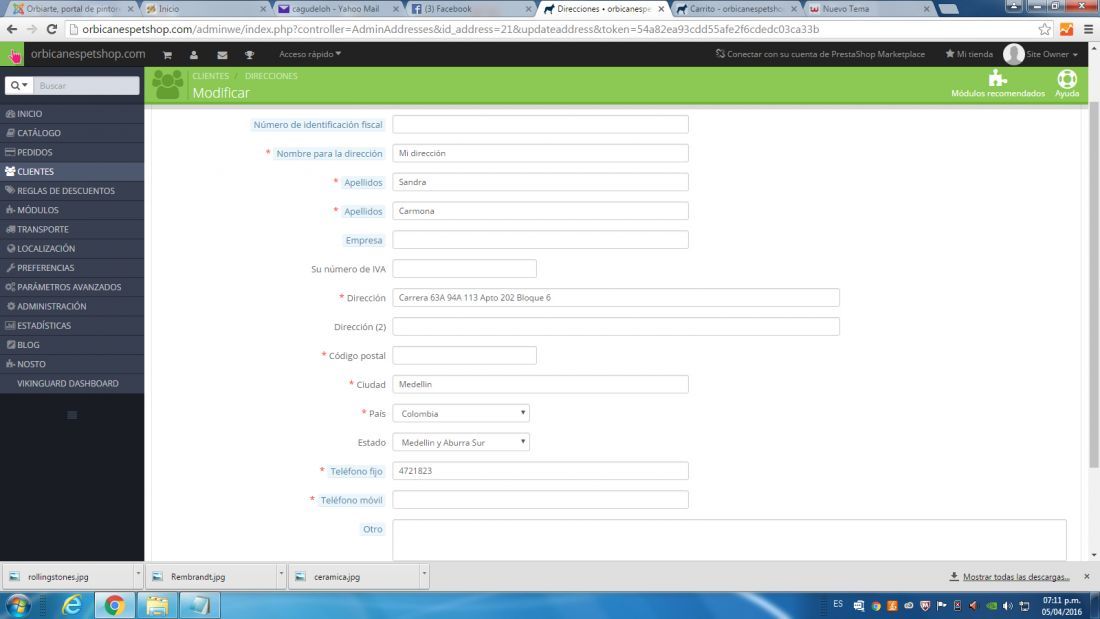Click the Dirección field
Image resolution: width=1100 pixels, height=619 pixels.
tap(616, 298)
